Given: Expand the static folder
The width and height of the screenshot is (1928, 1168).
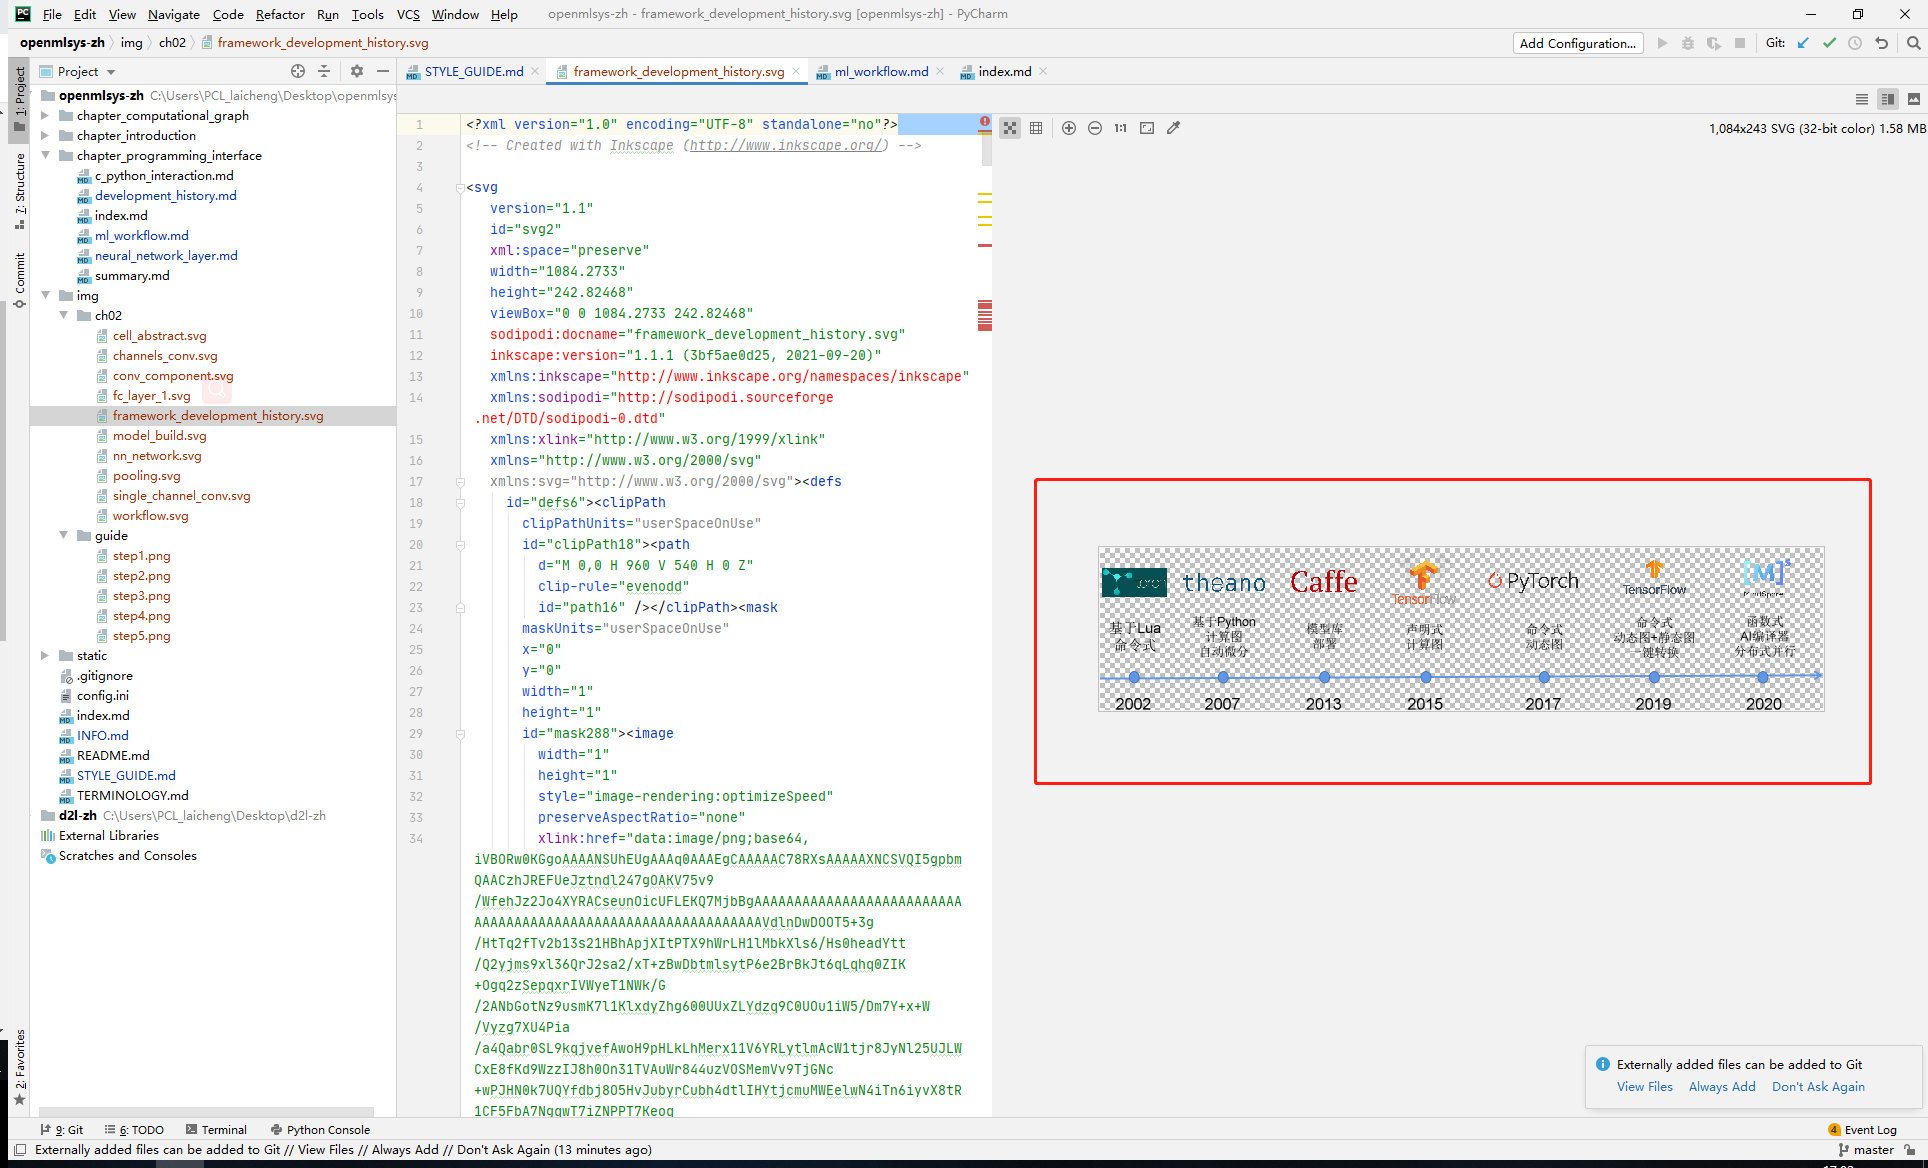Looking at the screenshot, I should (45, 655).
